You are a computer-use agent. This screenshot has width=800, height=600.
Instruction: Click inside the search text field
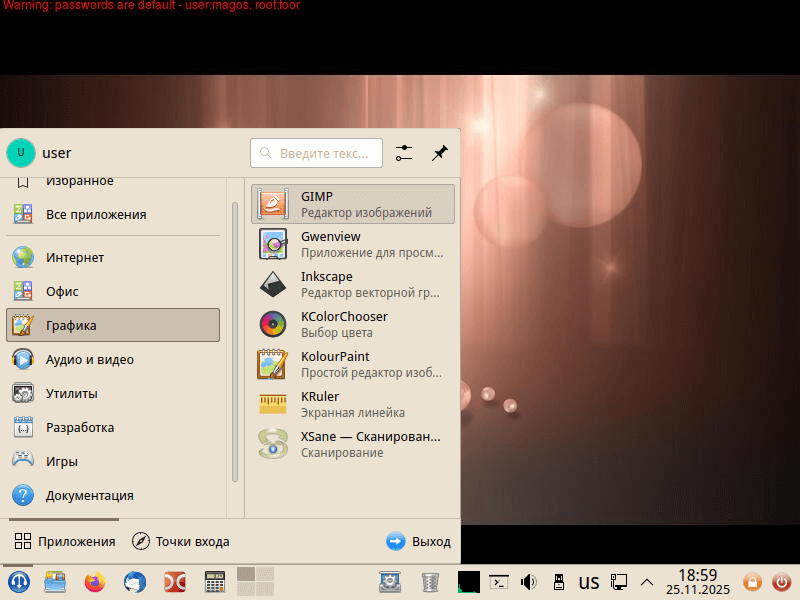click(320, 153)
